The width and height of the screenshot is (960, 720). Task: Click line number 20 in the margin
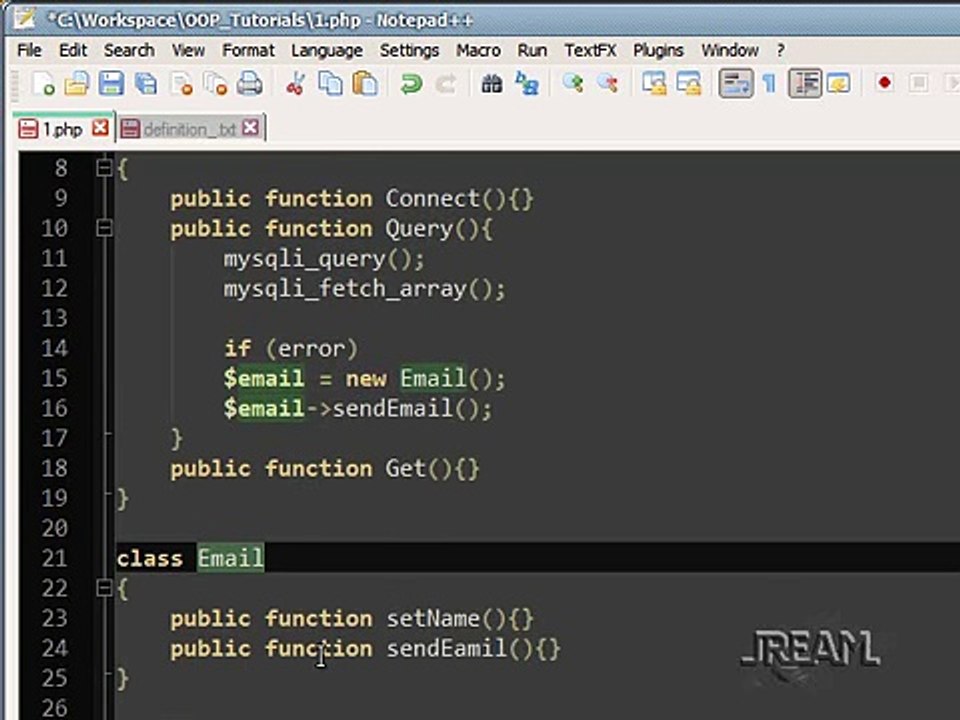[x=54, y=528]
